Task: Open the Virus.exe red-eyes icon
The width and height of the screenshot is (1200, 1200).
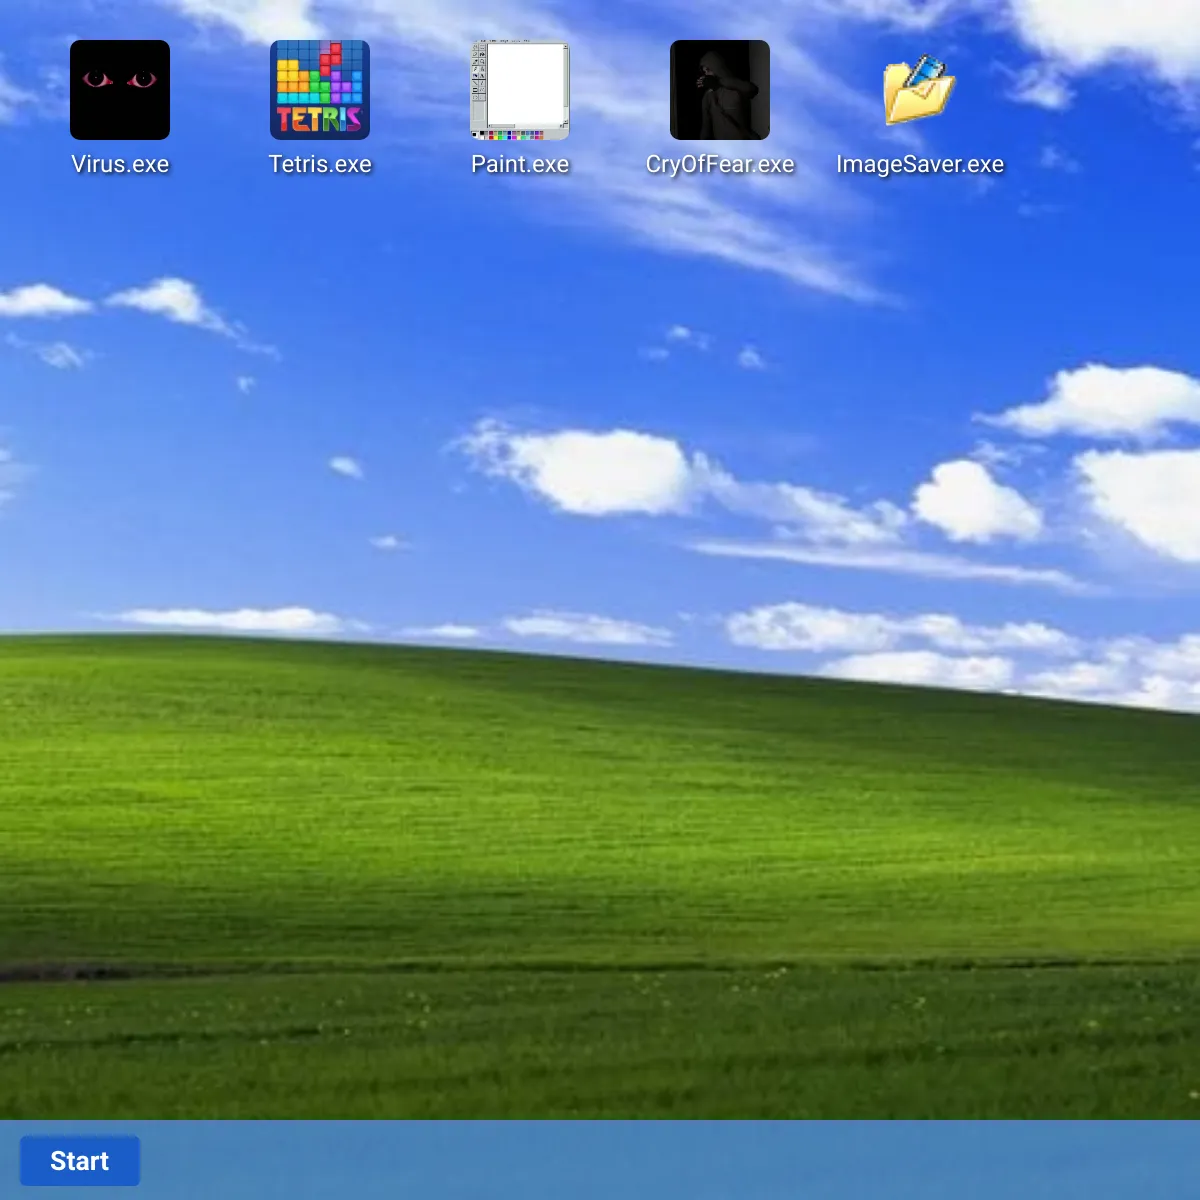Action: click(x=120, y=90)
